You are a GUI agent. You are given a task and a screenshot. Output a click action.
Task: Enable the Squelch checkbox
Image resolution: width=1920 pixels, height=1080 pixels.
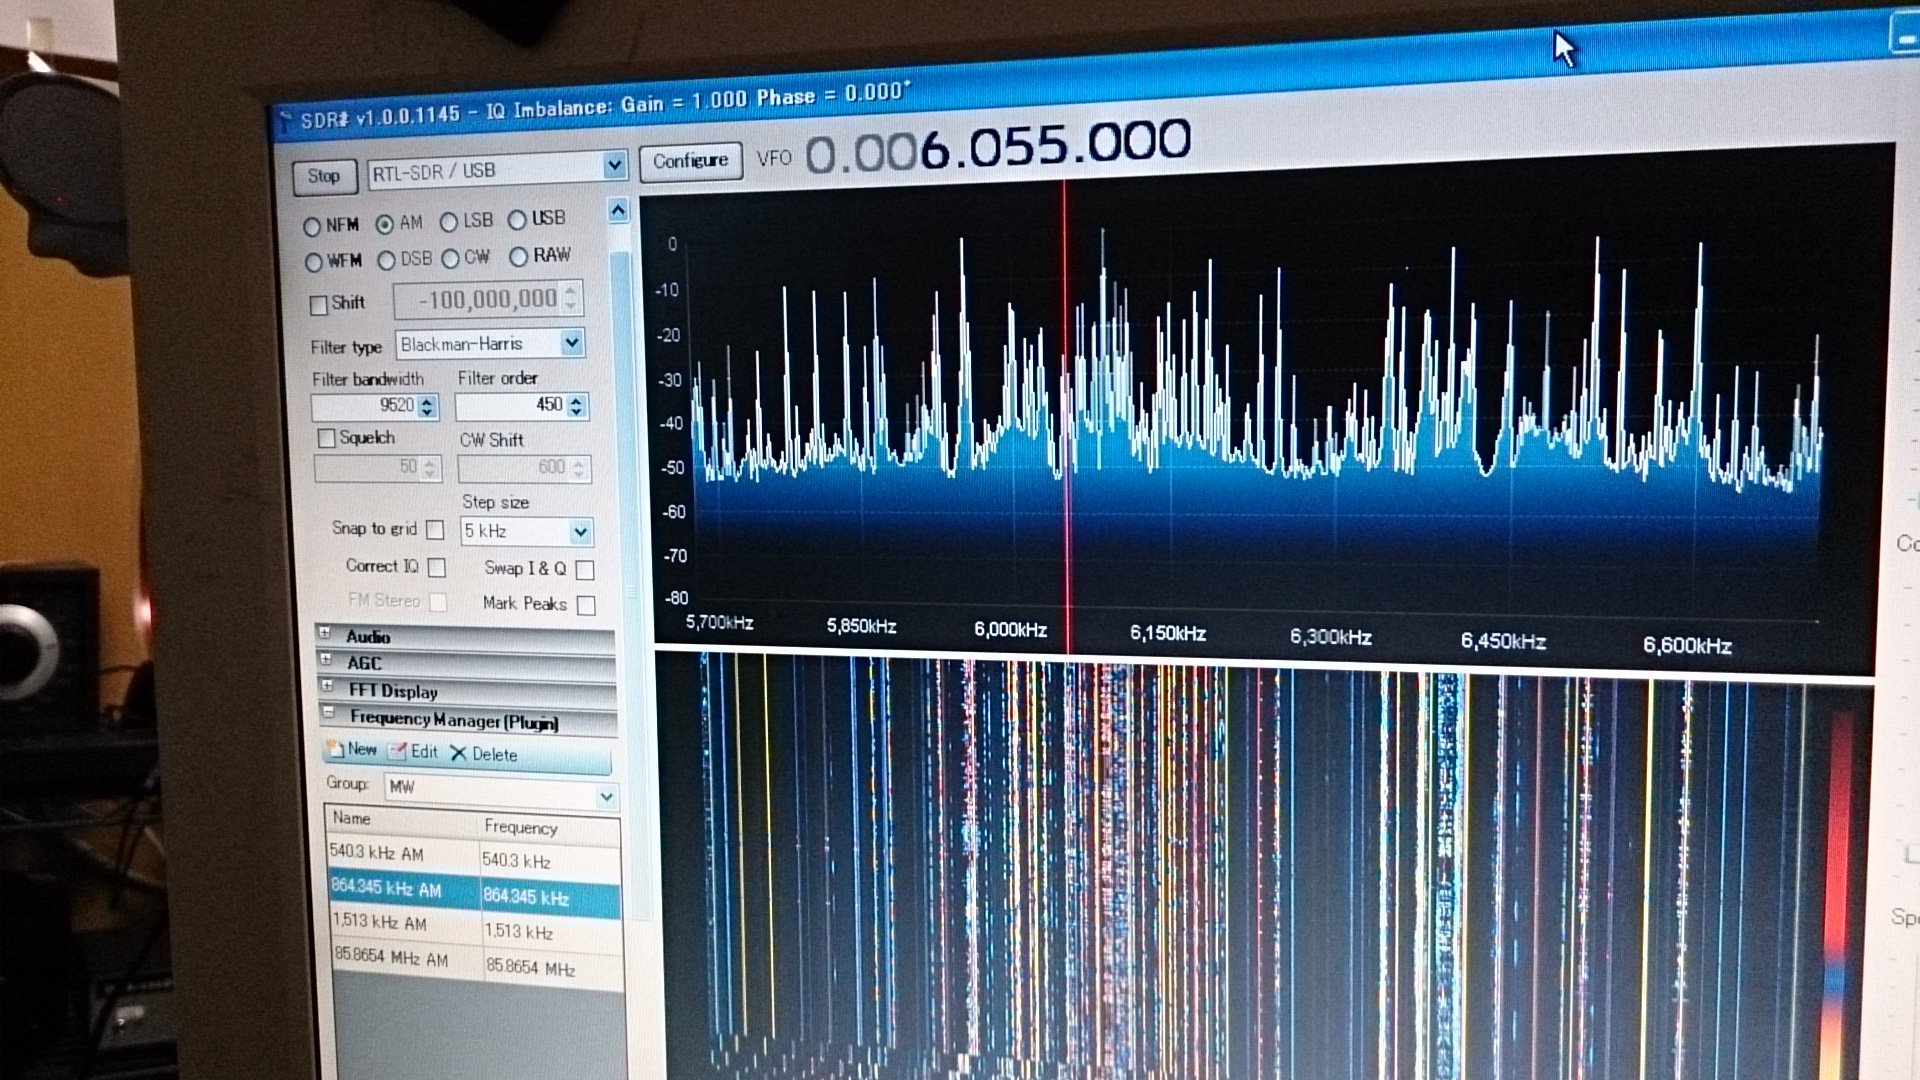click(x=326, y=438)
